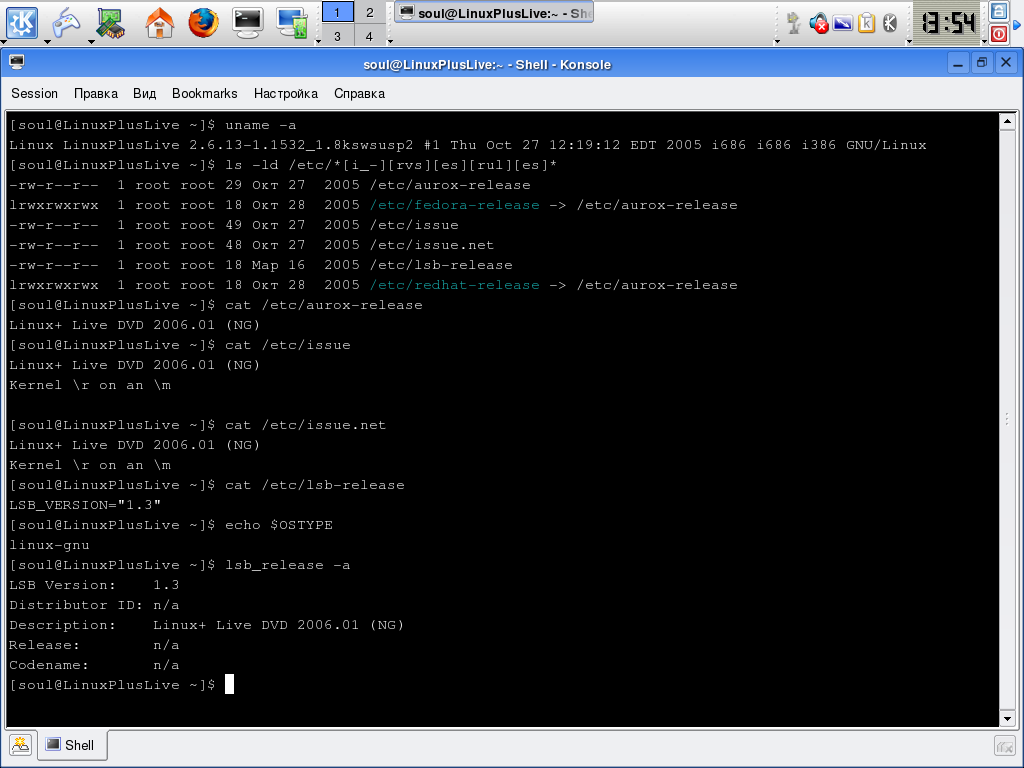
Task: Launch Firefox from the panel
Action: point(203,23)
